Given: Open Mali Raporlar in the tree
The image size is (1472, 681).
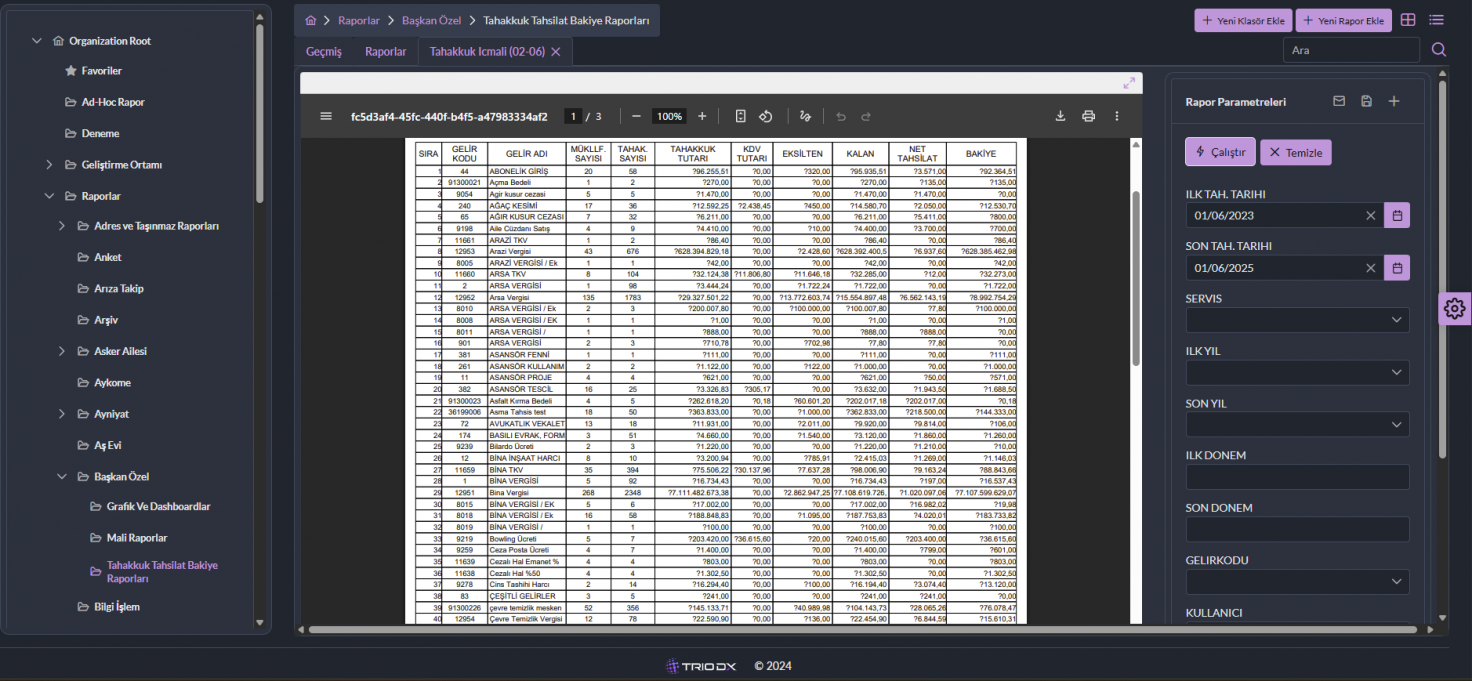Looking at the screenshot, I should (136, 538).
